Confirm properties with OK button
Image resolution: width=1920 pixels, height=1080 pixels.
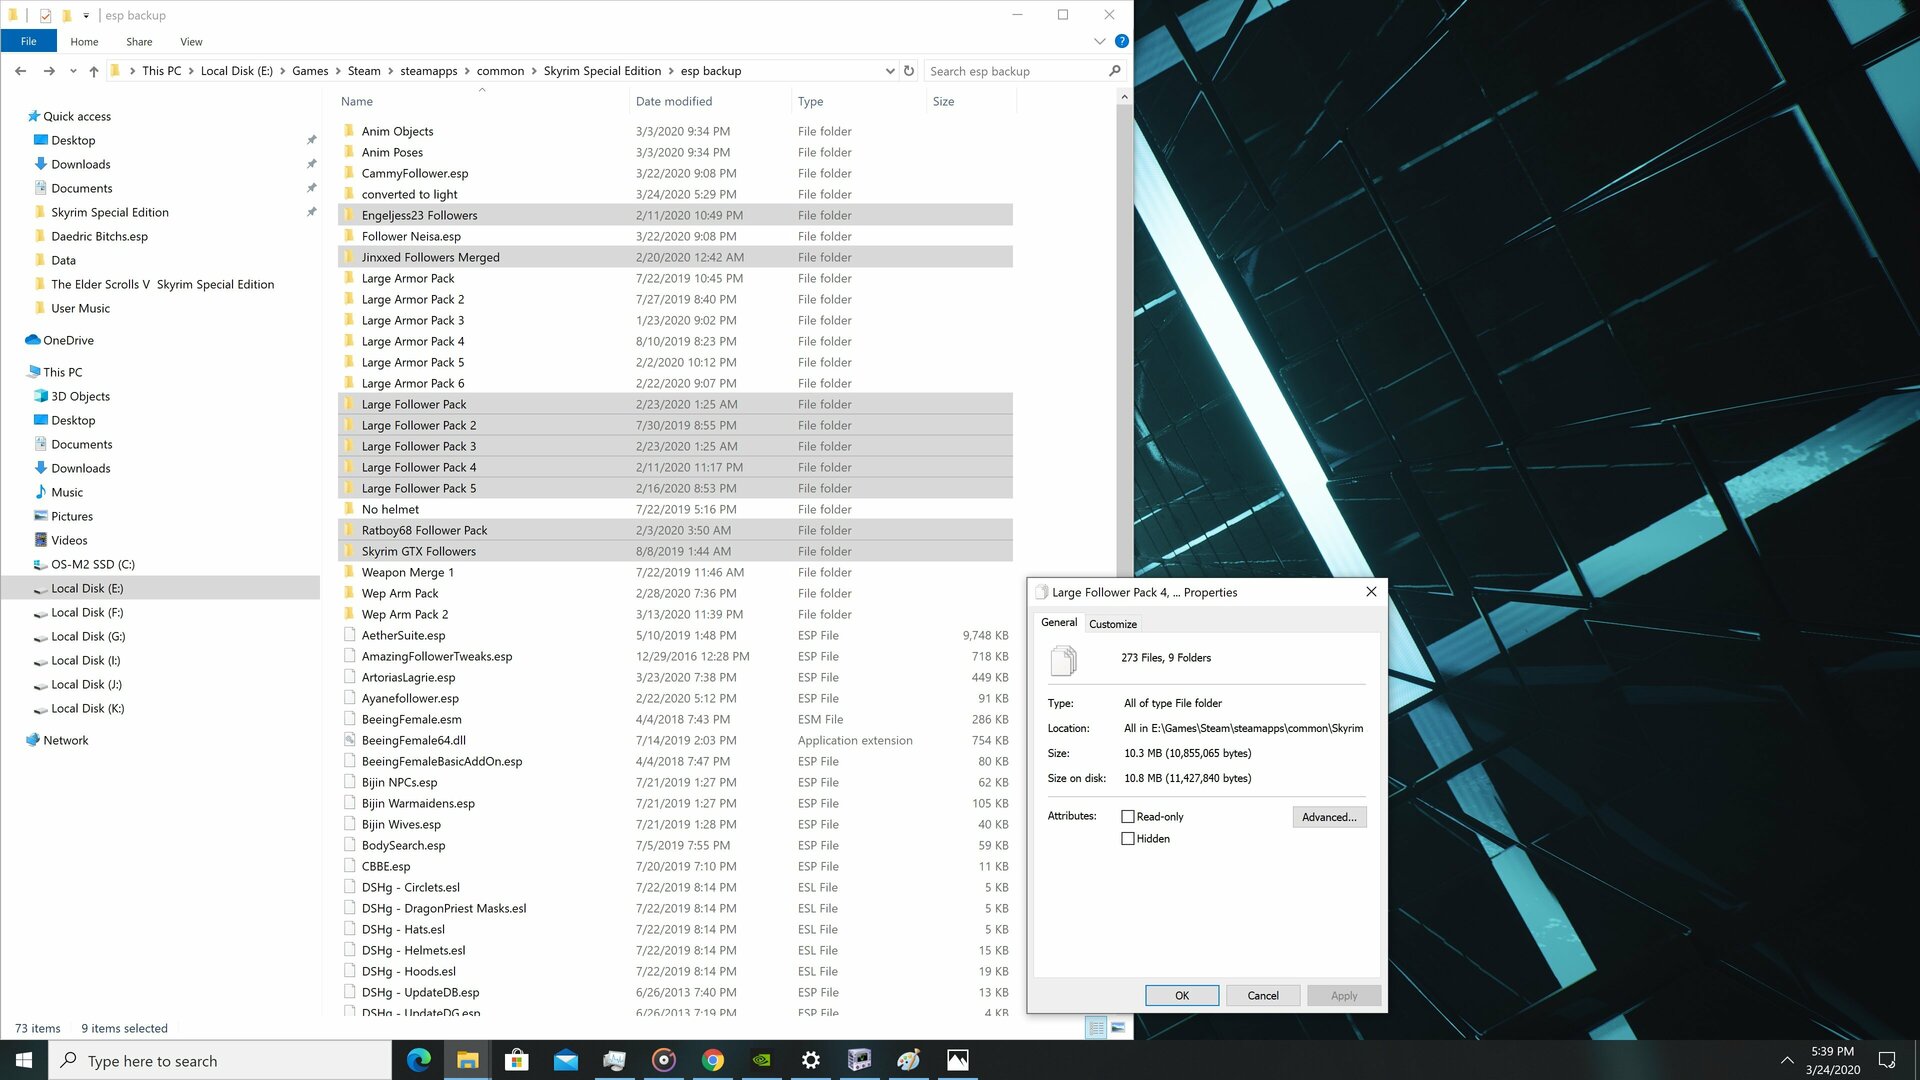(1182, 995)
